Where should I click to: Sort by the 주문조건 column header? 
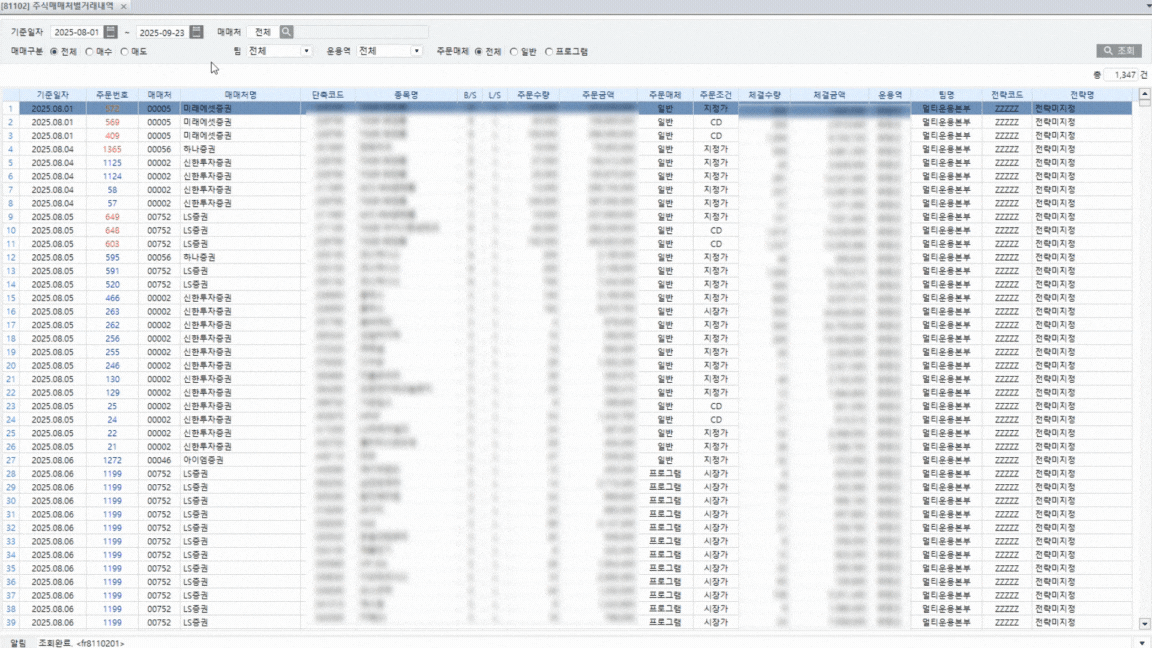click(716, 95)
